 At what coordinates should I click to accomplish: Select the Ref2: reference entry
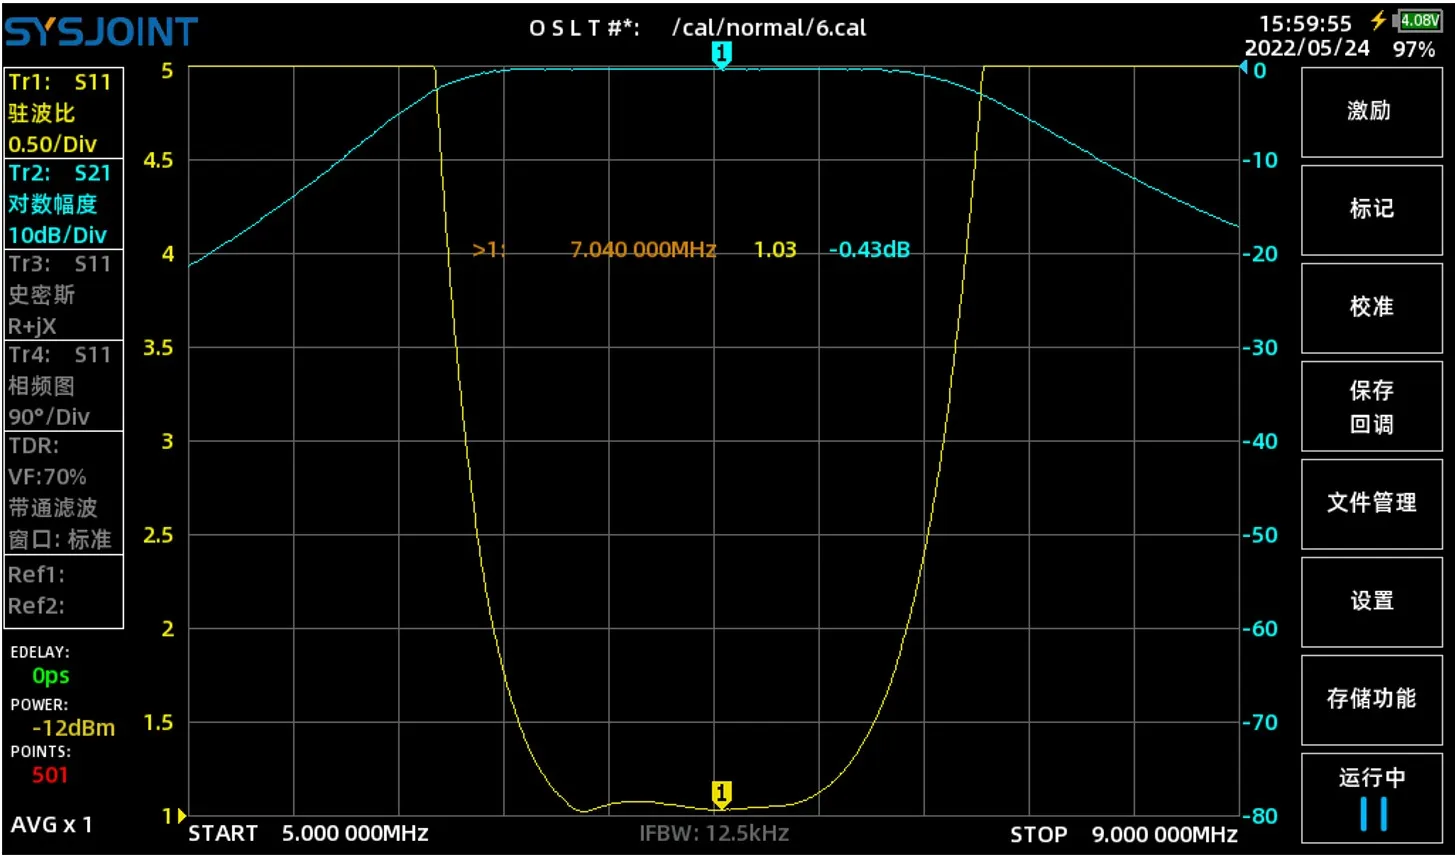(x=36, y=606)
